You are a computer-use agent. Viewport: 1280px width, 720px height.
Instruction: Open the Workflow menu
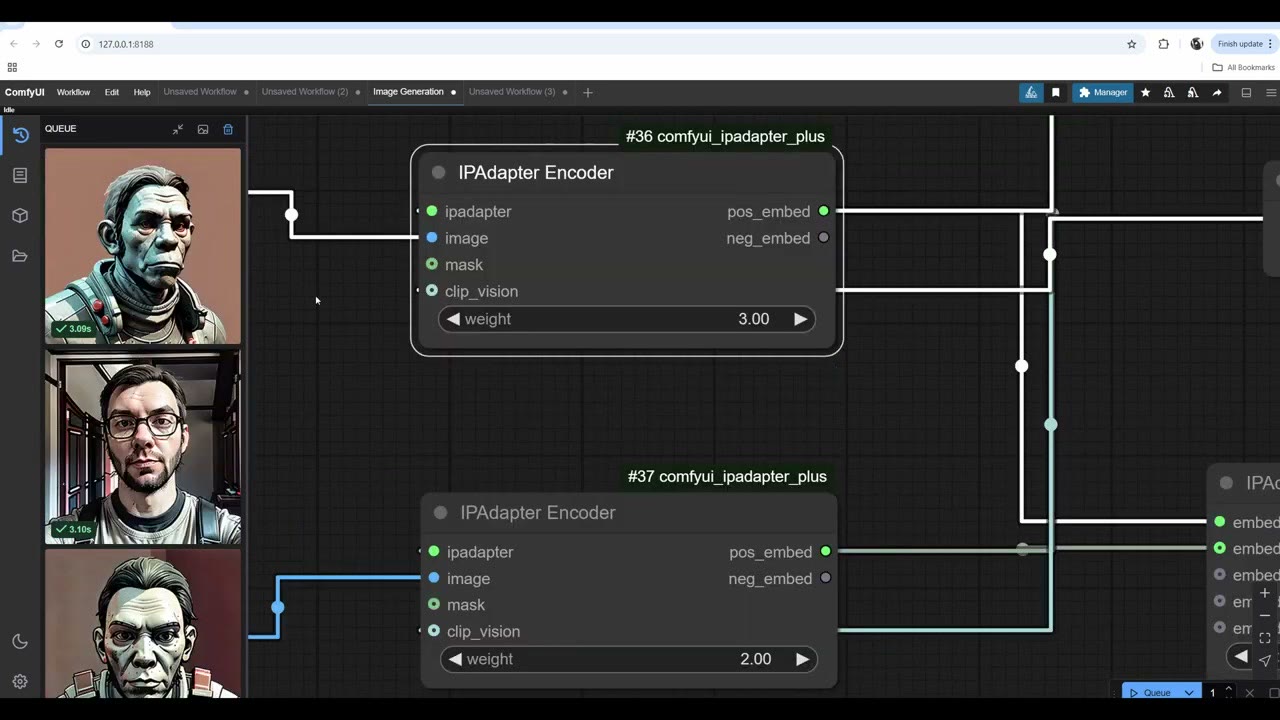(x=73, y=92)
